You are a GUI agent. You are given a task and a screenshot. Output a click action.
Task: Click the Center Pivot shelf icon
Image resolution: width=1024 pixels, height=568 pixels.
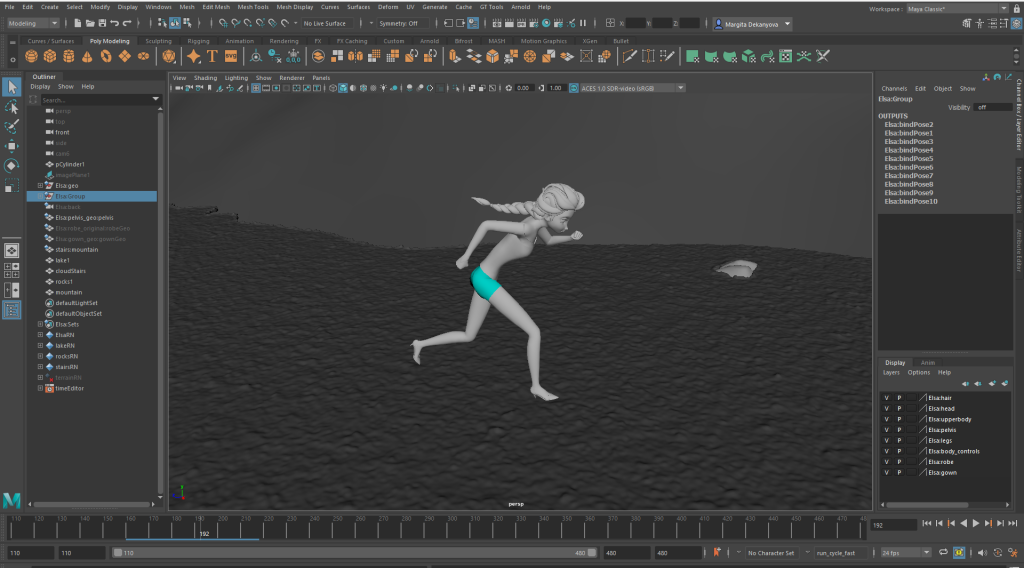click(256, 57)
